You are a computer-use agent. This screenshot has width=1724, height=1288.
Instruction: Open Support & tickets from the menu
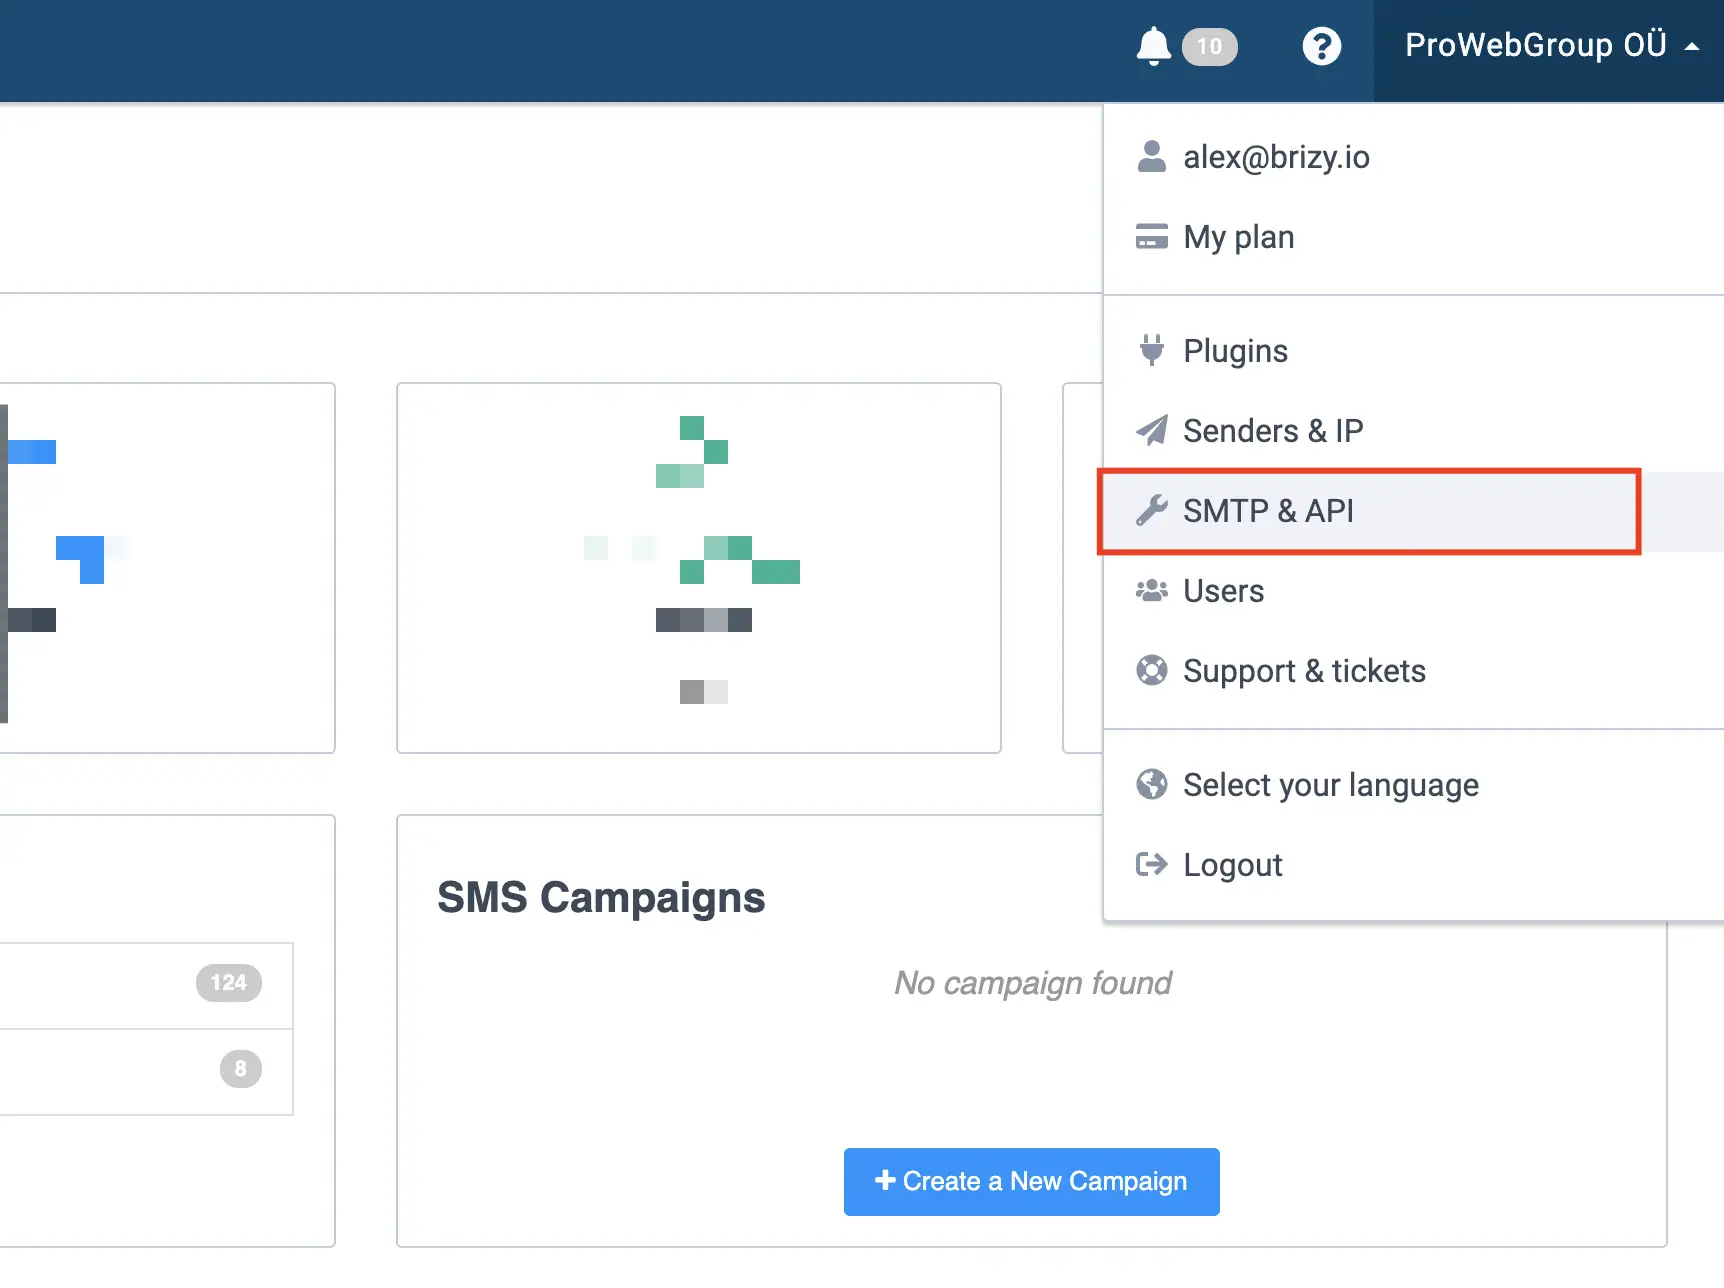(x=1304, y=671)
